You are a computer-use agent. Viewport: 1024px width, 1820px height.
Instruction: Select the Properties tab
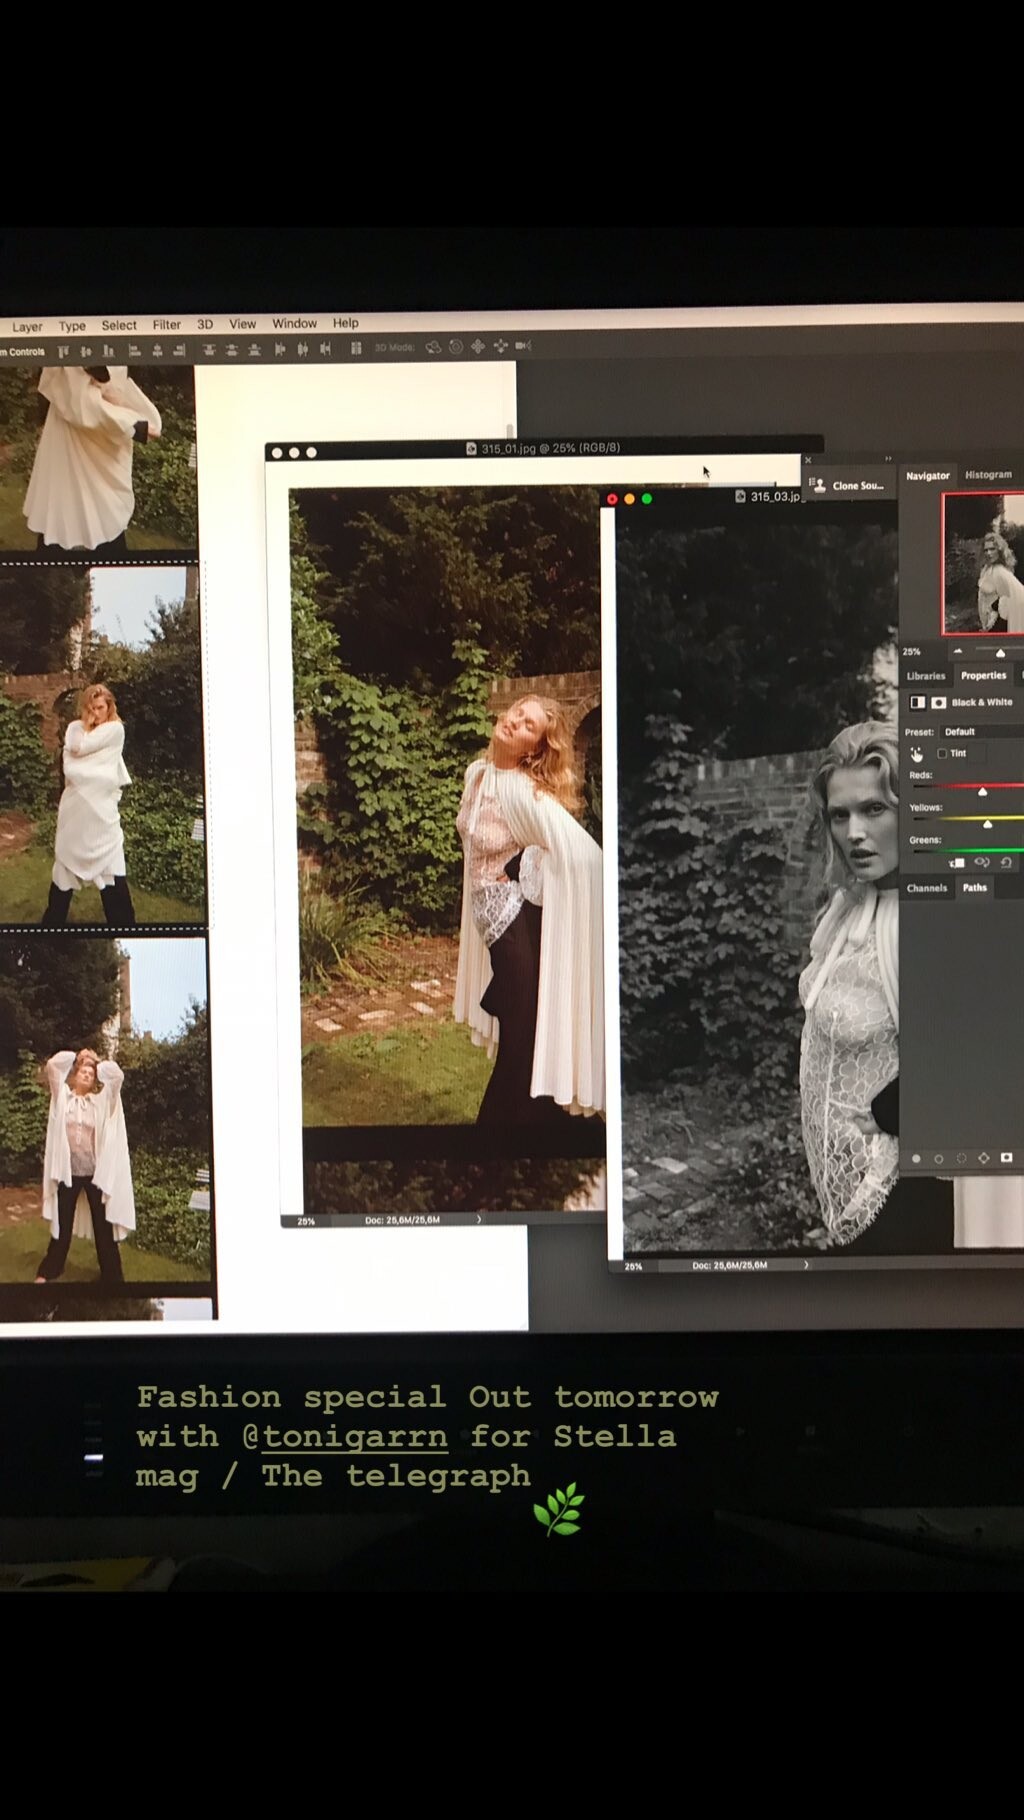click(x=983, y=675)
